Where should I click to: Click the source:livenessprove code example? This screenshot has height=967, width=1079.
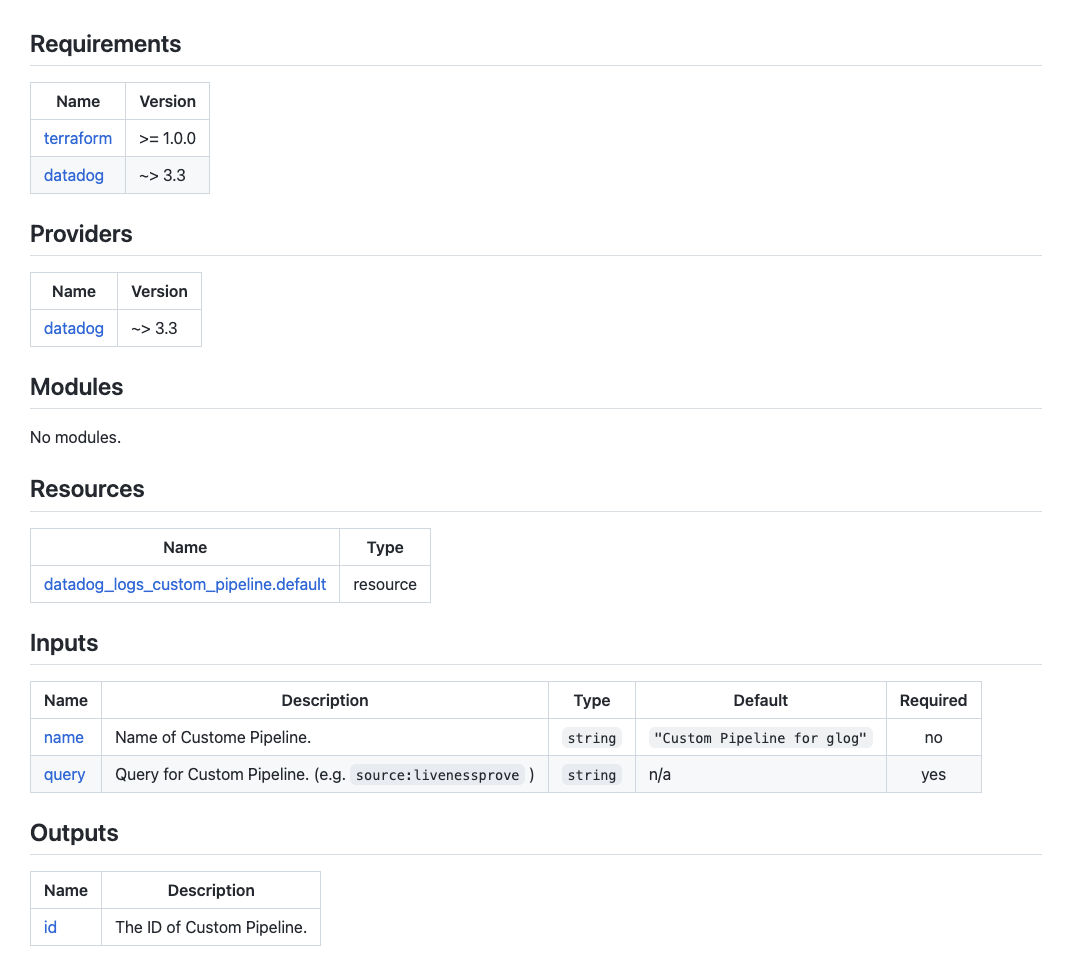(x=438, y=775)
